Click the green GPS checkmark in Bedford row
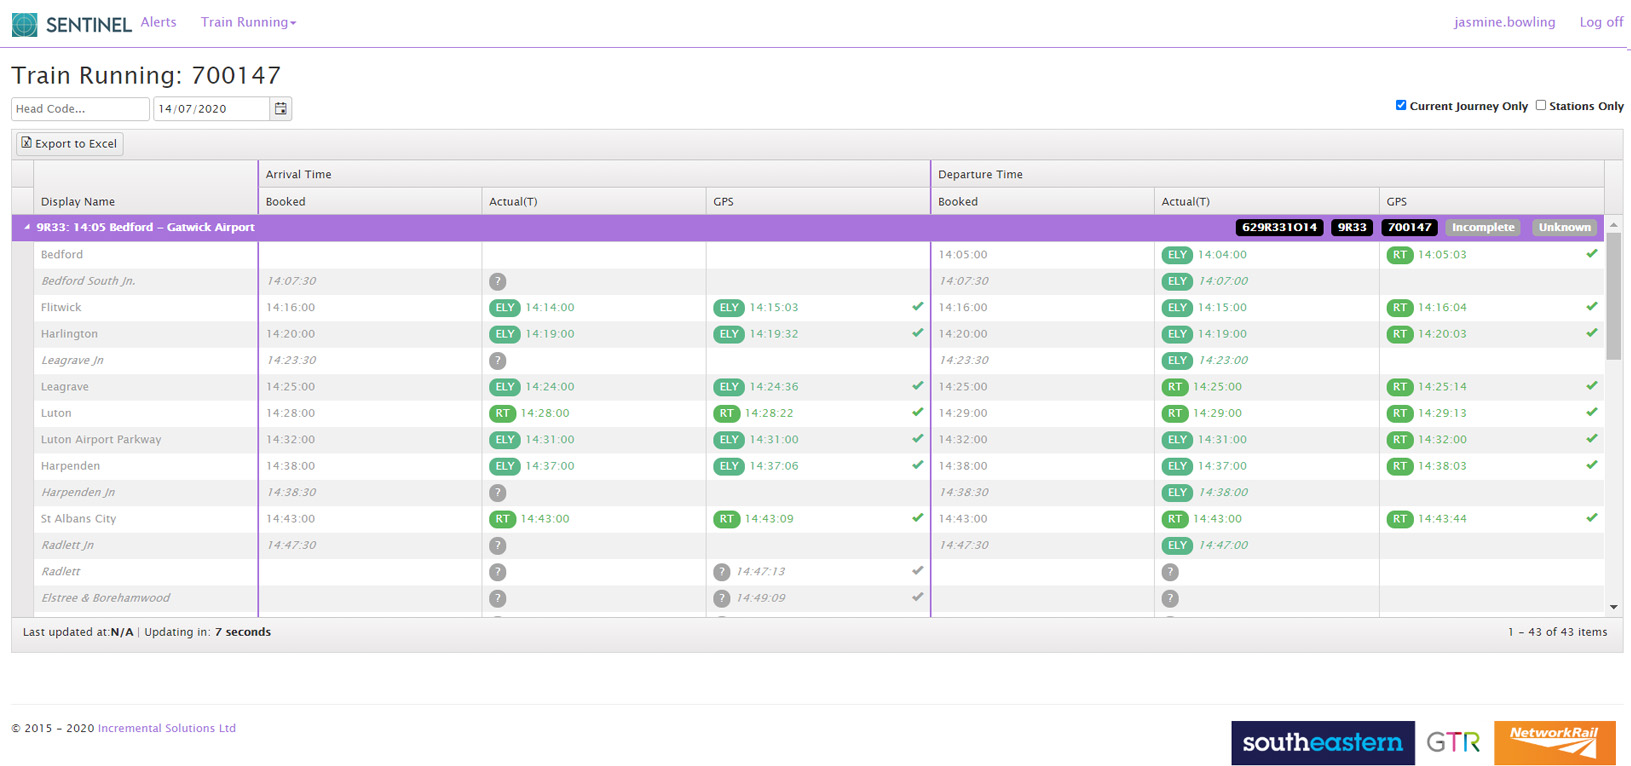The image size is (1631, 766). pos(1591,254)
